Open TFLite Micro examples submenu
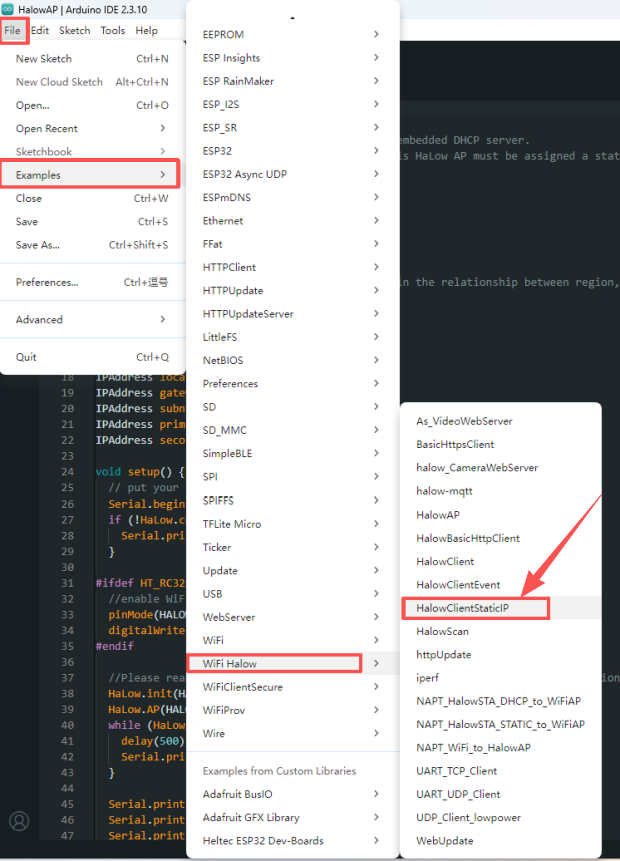The height and width of the screenshot is (861, 620). tap(292, 524)
